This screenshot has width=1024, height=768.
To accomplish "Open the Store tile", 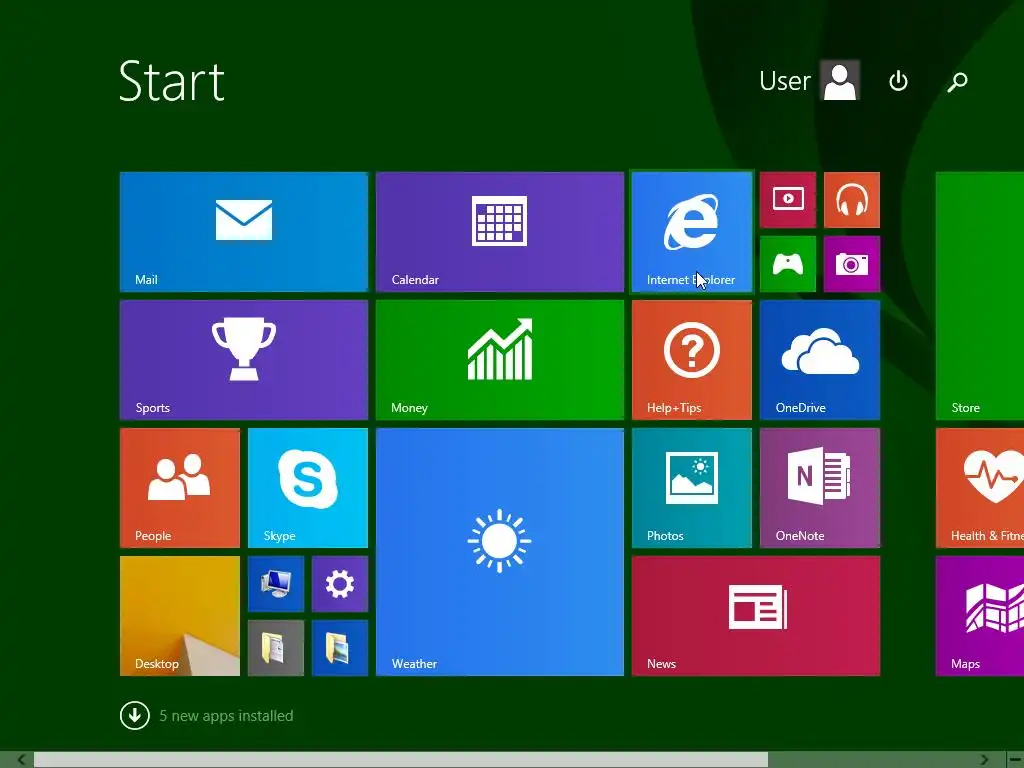I will coord(980,296).
